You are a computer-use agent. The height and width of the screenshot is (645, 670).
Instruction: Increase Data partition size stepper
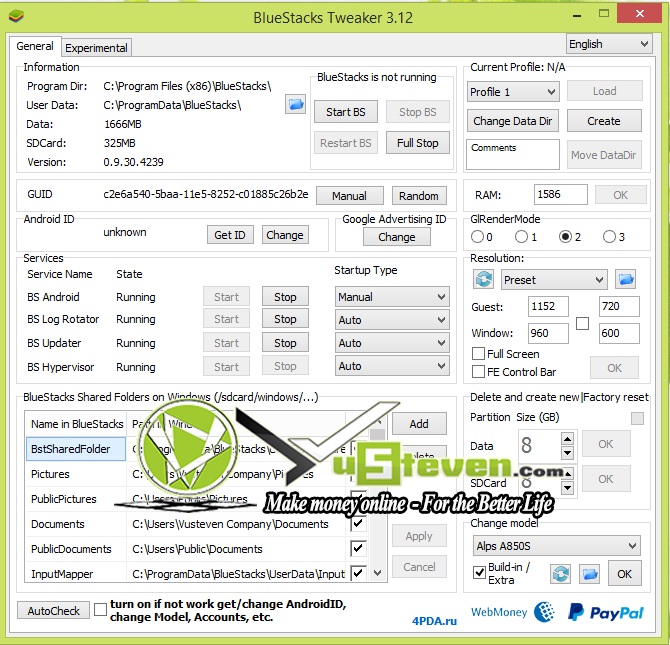pyautogui.click(x=567, y=439)
